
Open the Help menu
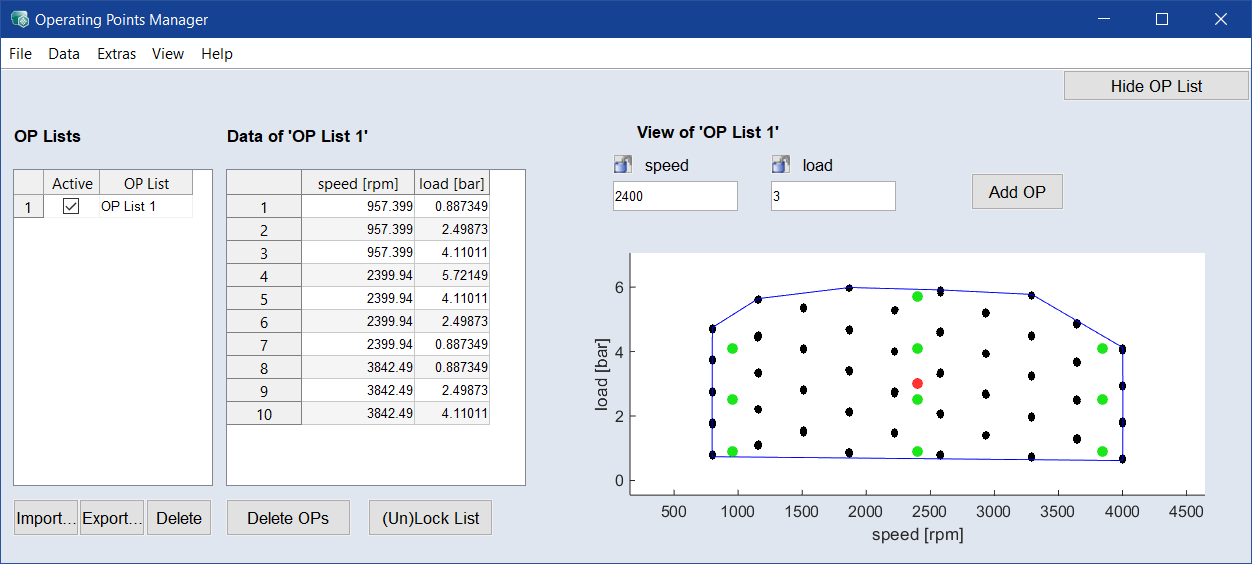[x=217, y=54]
